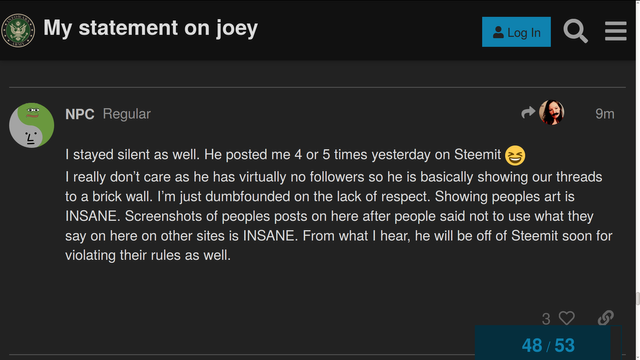This screenshot has width=640, height=360.
Task: Show who liked via count 3
Action: pos(546,319)
